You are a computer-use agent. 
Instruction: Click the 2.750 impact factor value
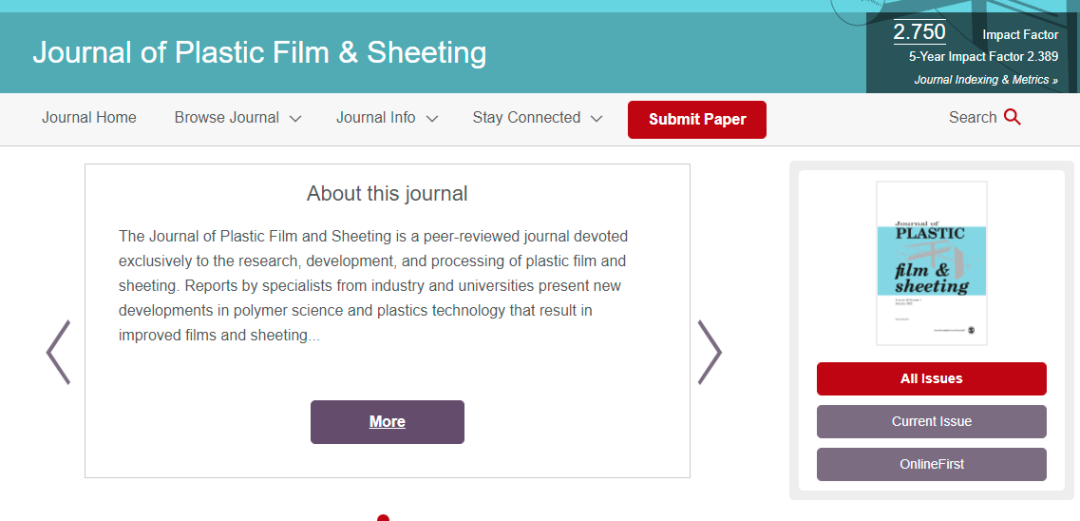pos(919,32)
